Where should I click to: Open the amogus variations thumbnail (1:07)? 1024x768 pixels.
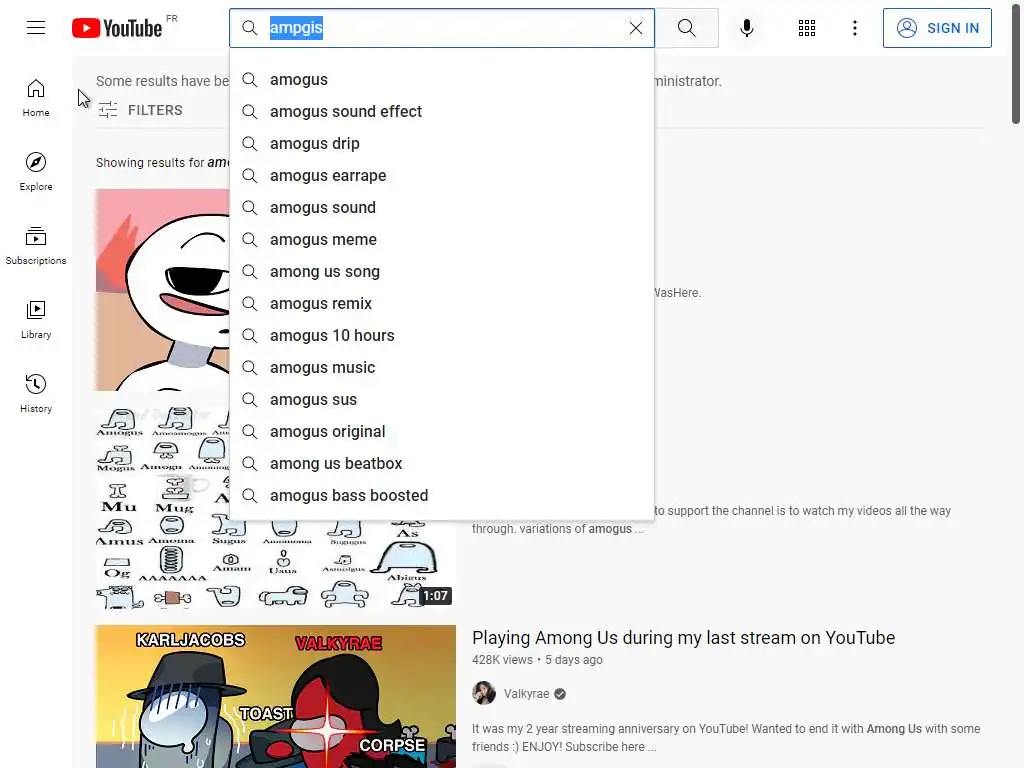click(276, 566)
